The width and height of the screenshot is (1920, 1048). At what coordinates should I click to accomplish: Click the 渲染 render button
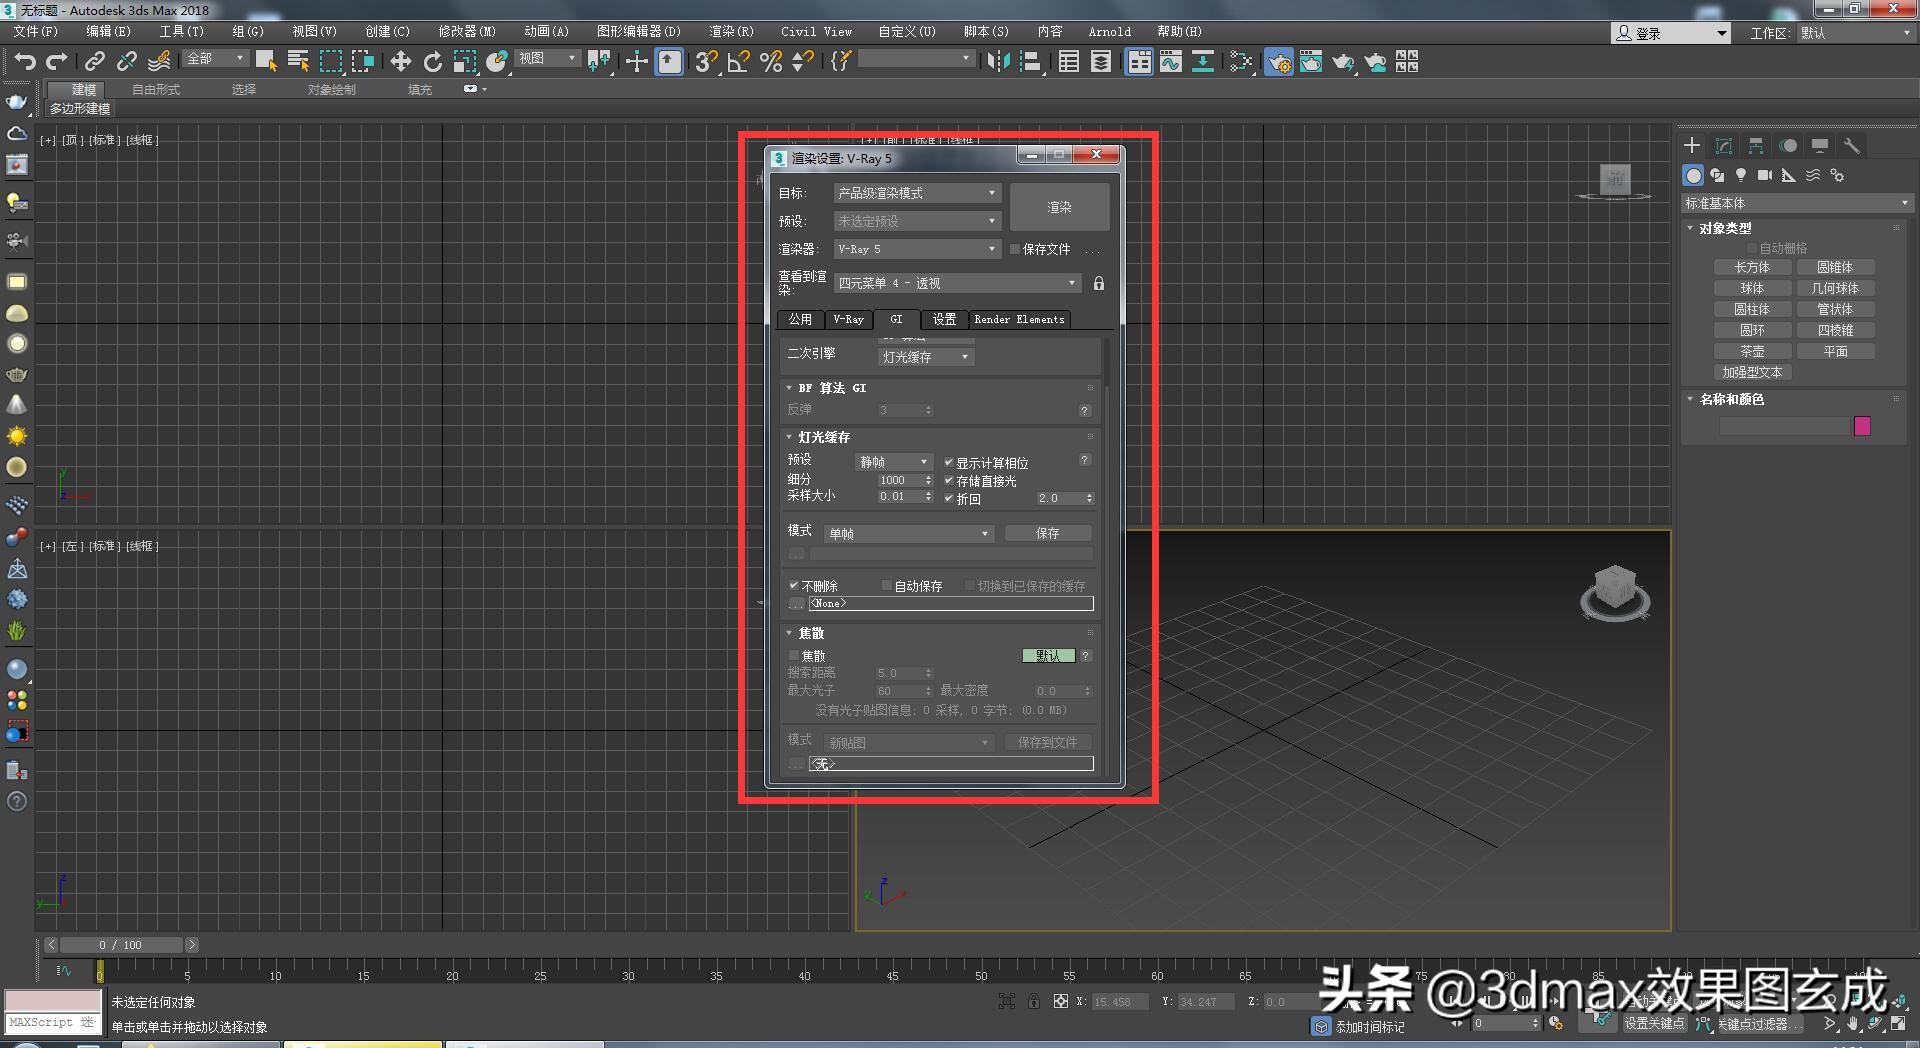click(1059, 207)
